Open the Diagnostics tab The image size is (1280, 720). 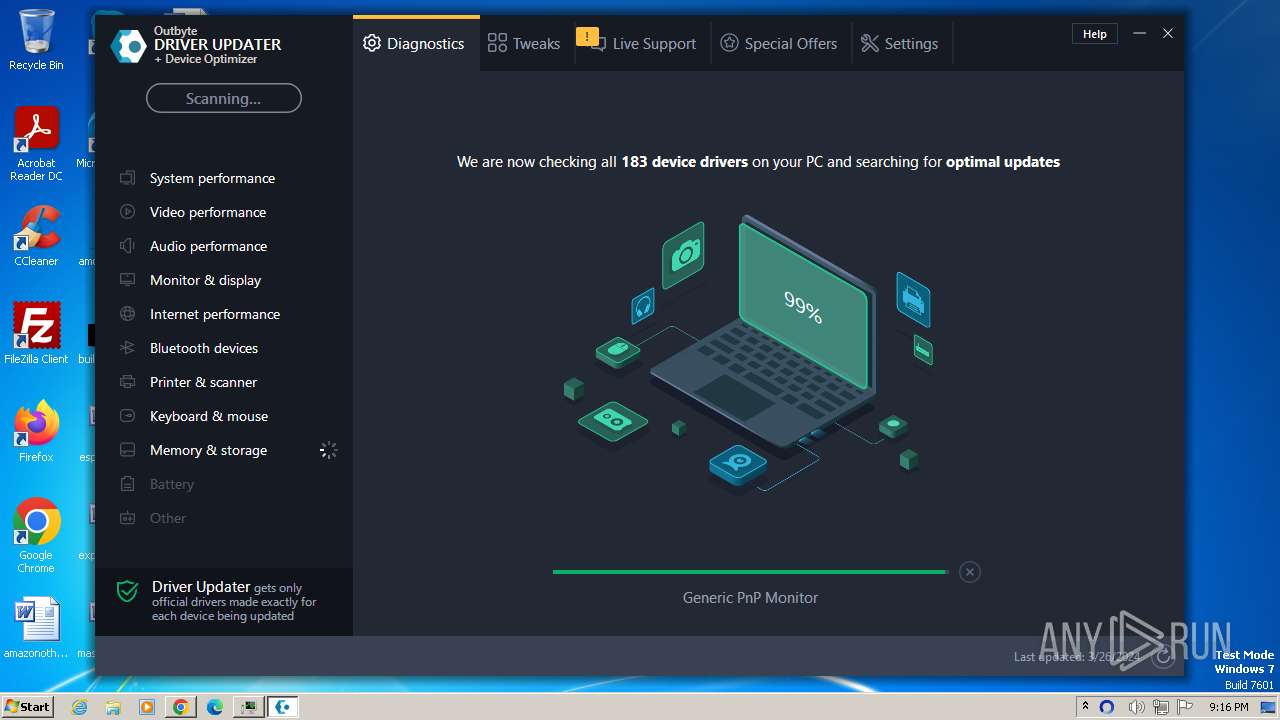415,44
